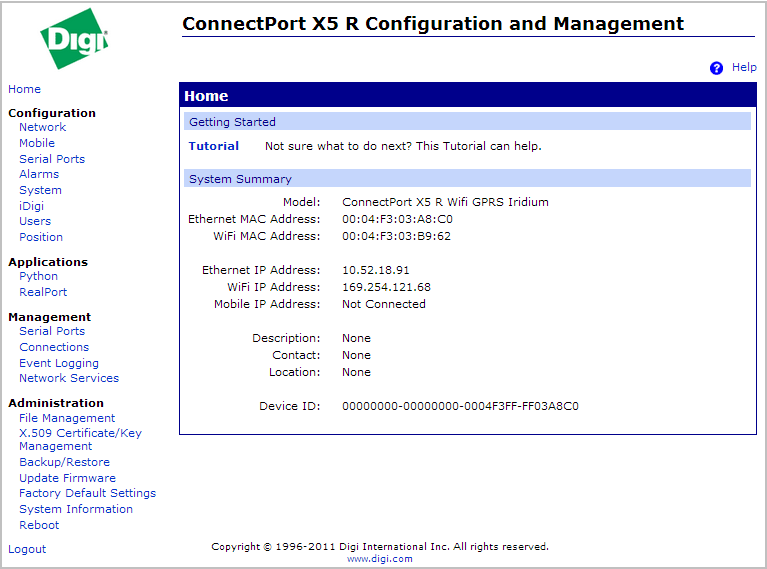This screenshot has width=767, height=569.
Task: Click Update Firmware link
Action: click(67, 478)
